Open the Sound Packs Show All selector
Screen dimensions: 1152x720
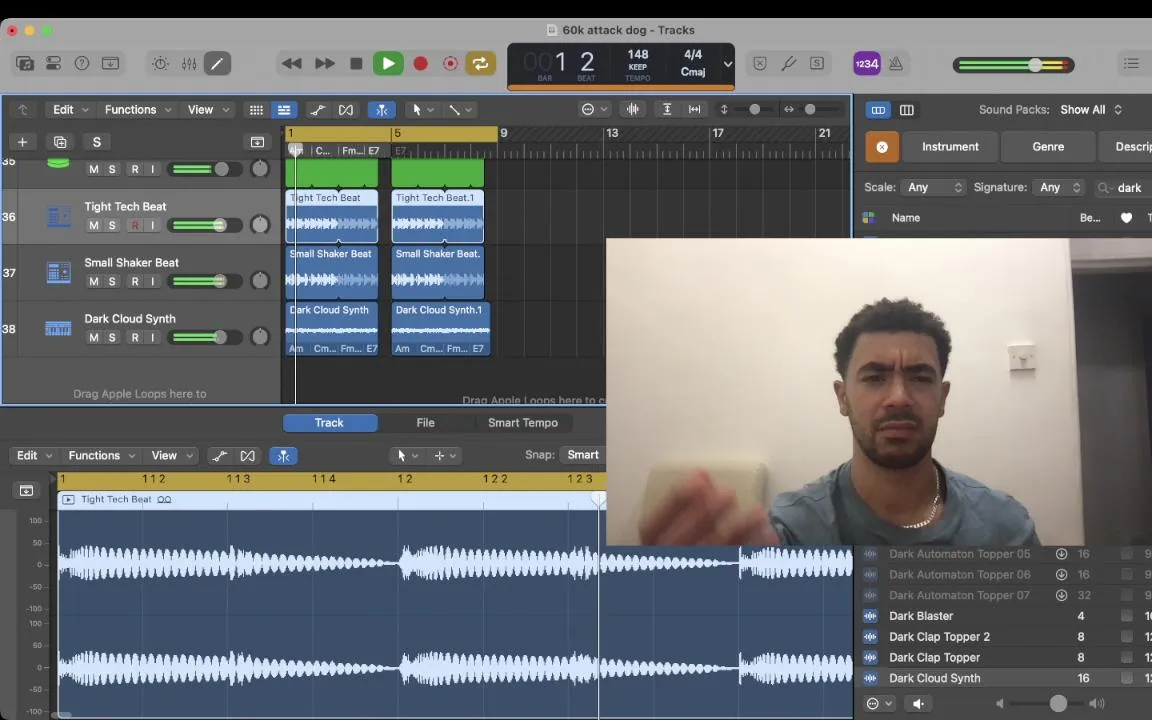click(1090, 109)
